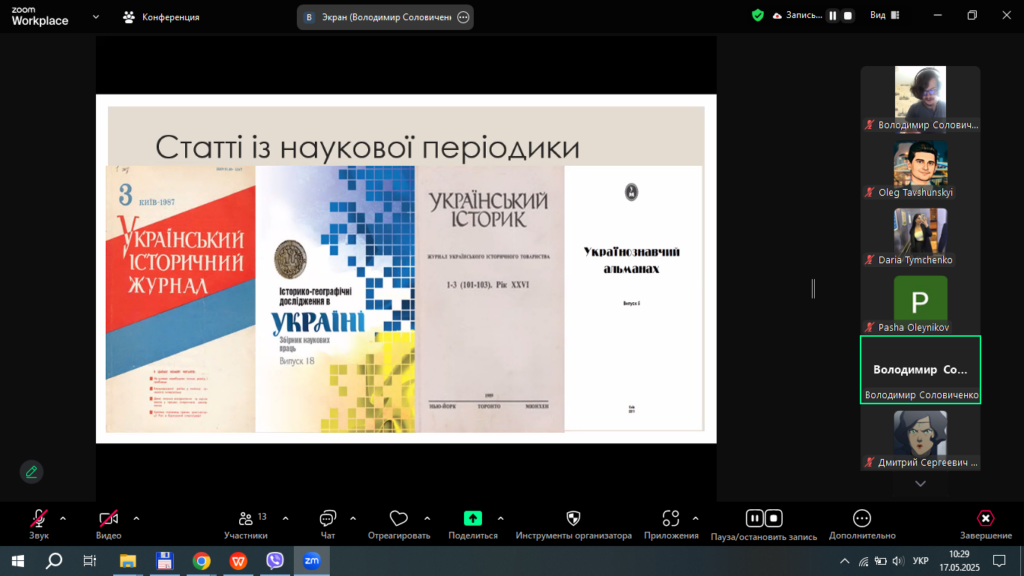Open shared screen options ellipsis button
Viewport: 1024px width, 576px height.
463,17
